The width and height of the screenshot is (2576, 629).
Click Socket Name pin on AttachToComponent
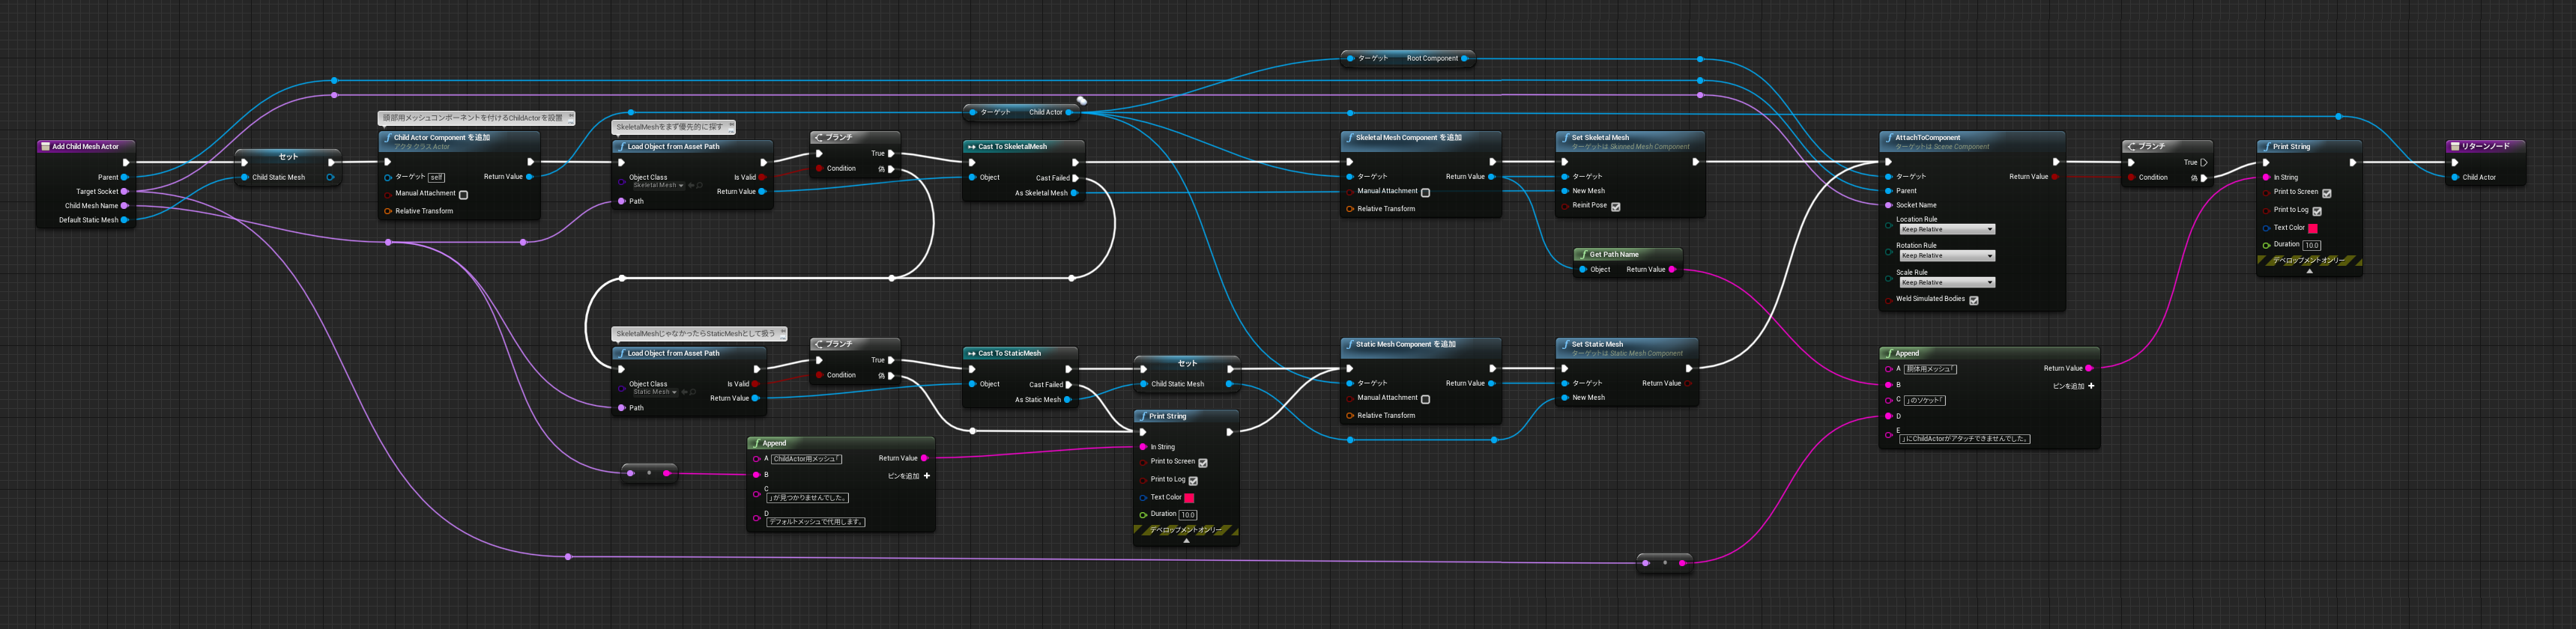tap(1889, 205)
